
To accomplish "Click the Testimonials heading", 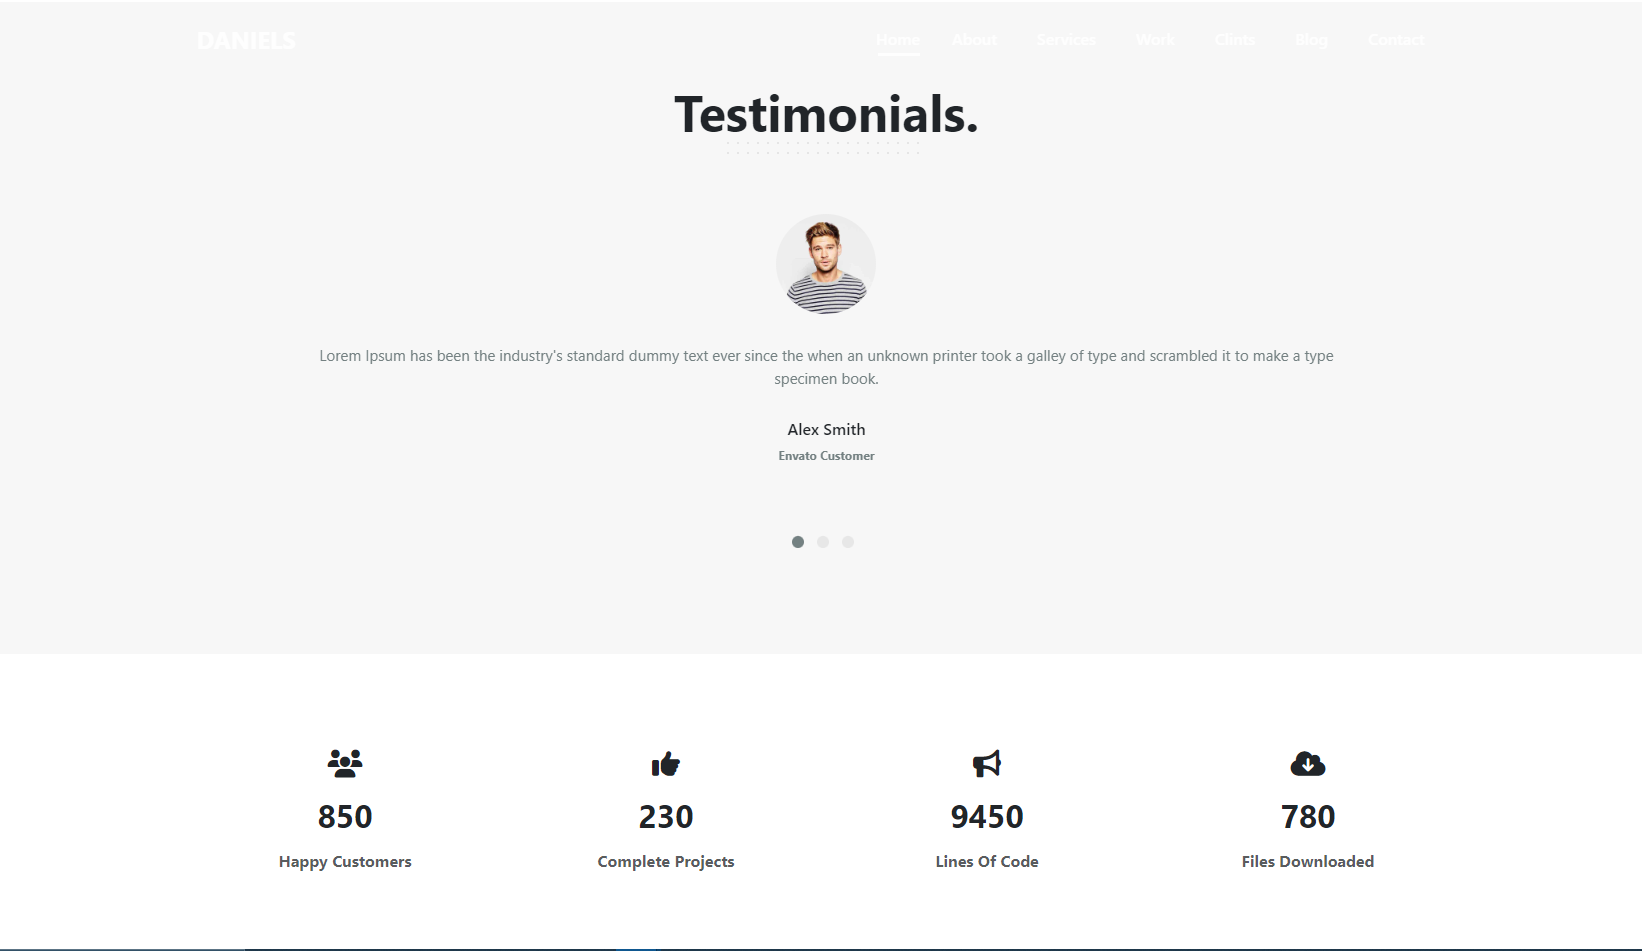I will [x=825, y=113].
